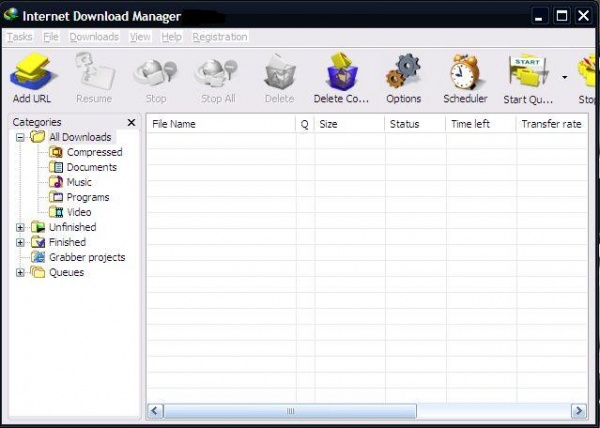Open the Help menu

[x=171, y=37]
